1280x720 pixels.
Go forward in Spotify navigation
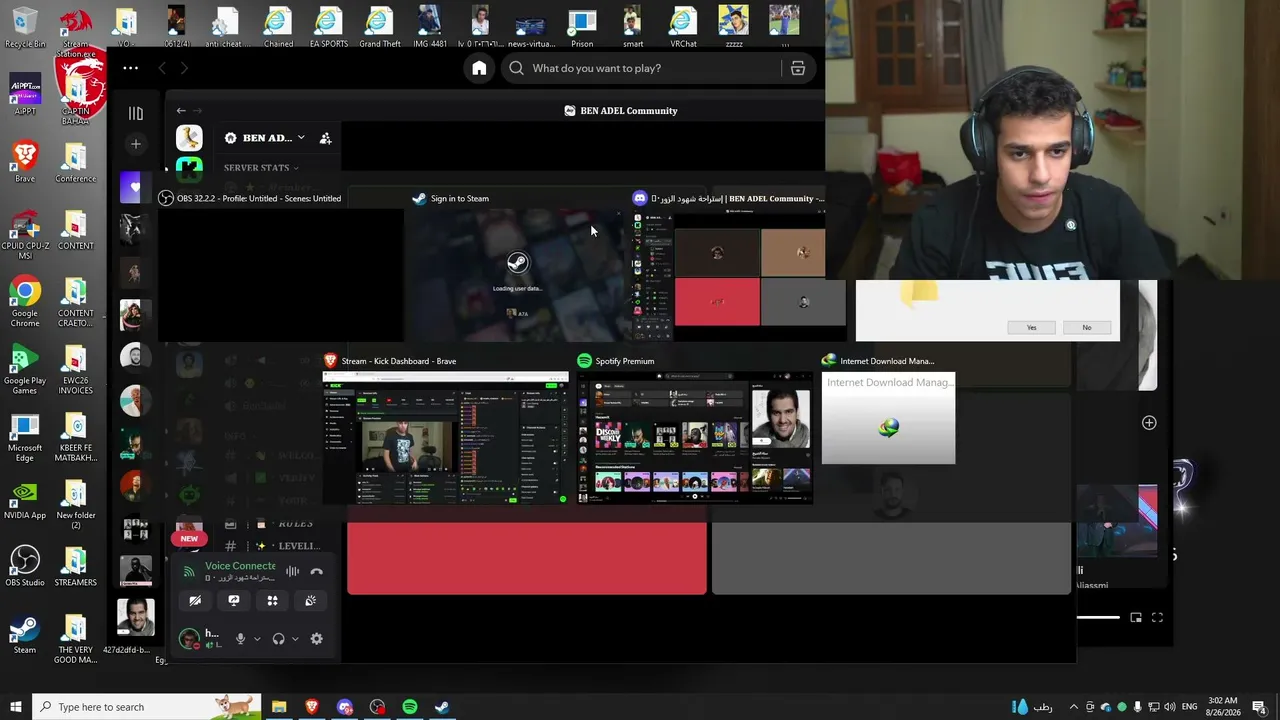(185, 68)
